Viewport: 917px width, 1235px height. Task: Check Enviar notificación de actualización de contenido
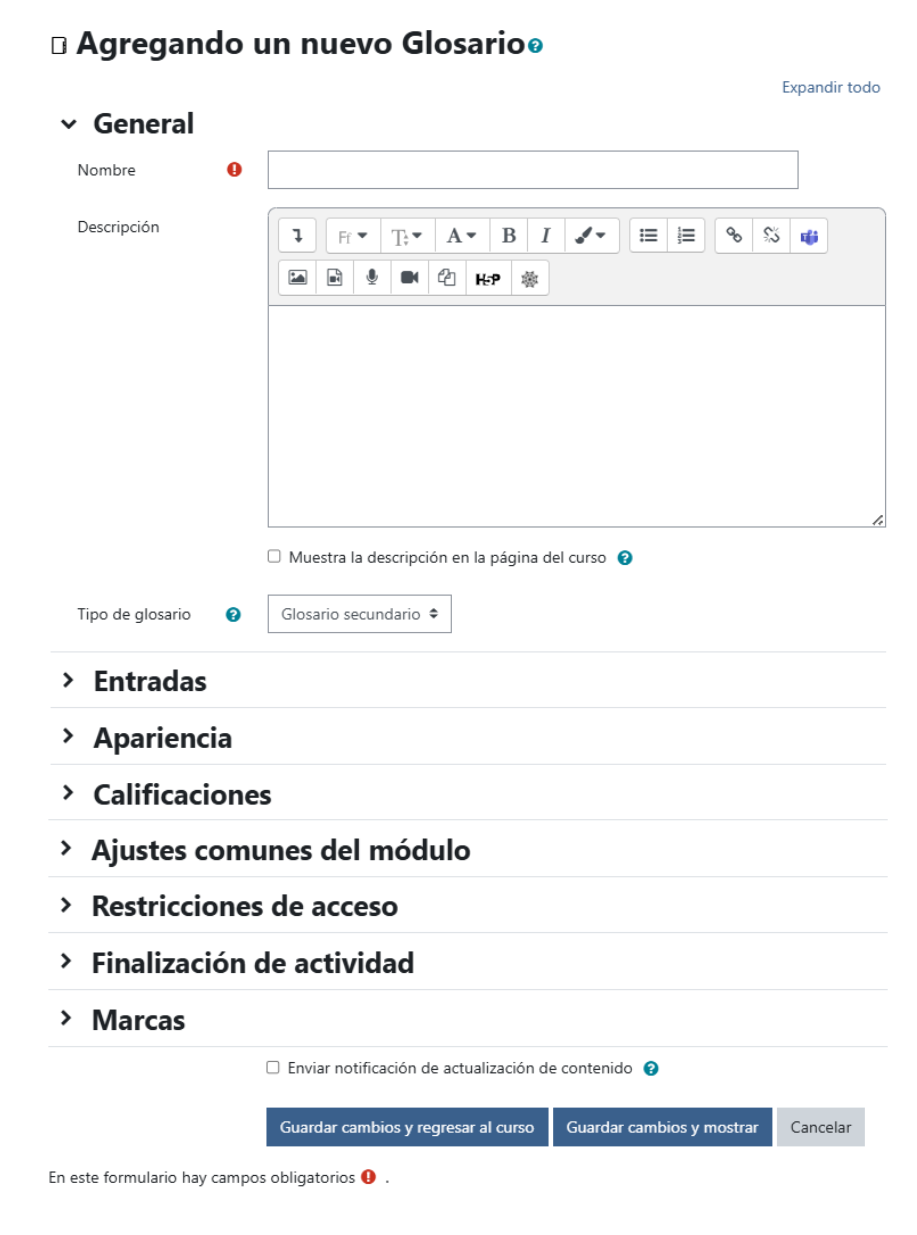[273, 1068]
